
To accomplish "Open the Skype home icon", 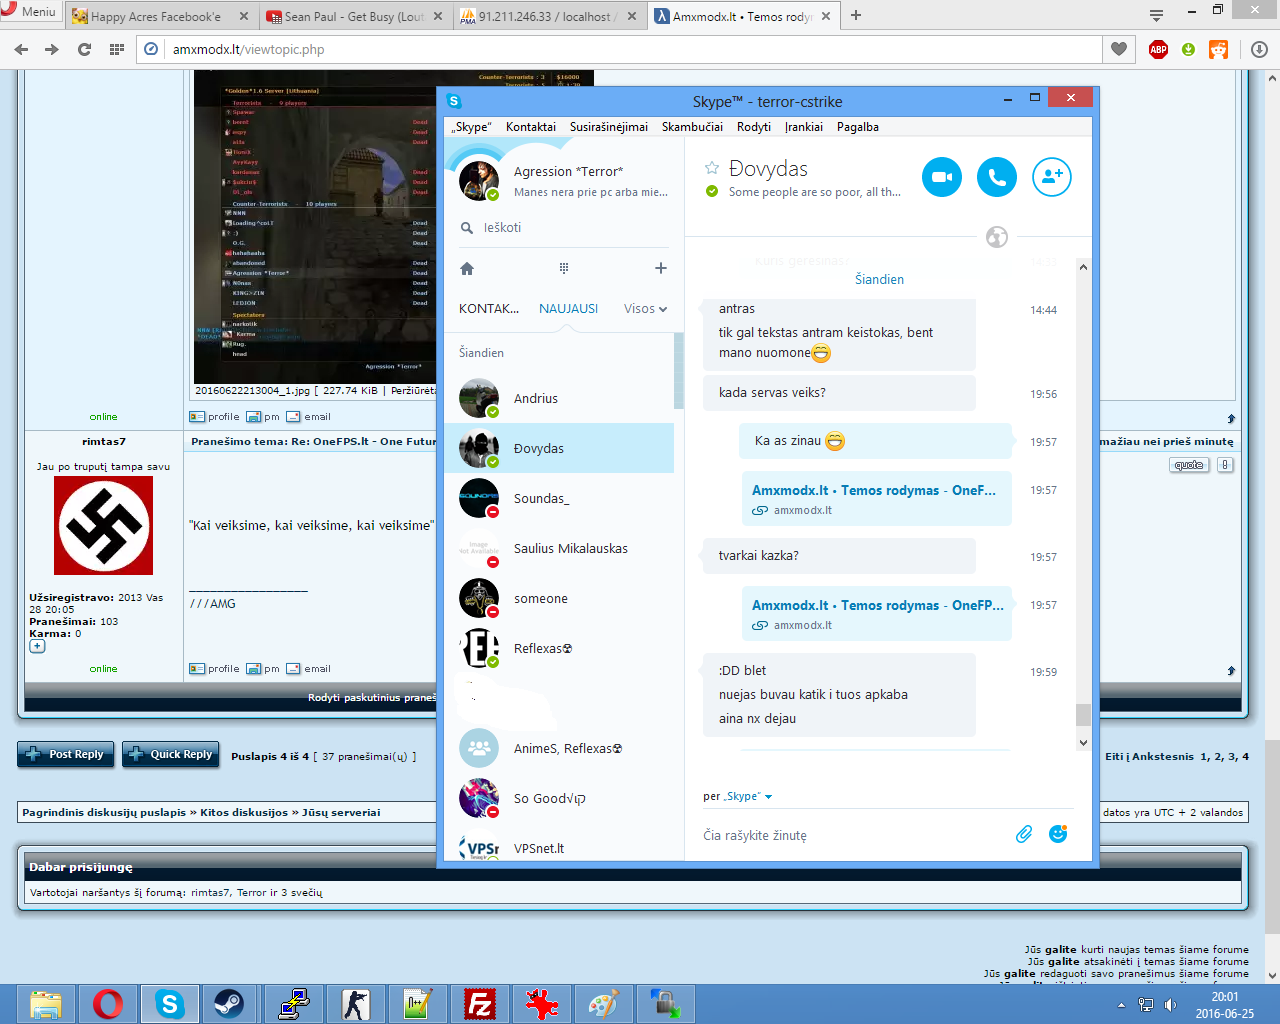I will (467, 268).
